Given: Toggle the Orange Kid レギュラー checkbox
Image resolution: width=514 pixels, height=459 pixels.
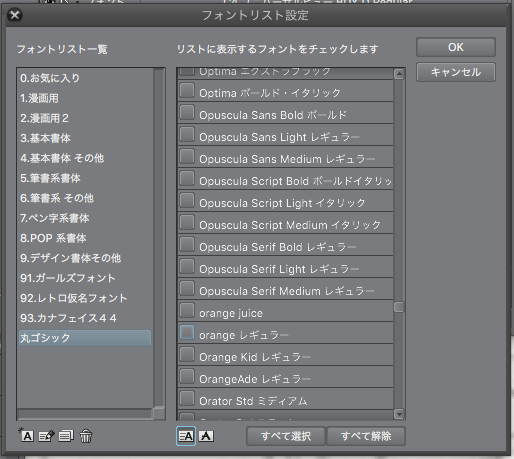Looking at the screenshot, I should (x=187, y=354).
